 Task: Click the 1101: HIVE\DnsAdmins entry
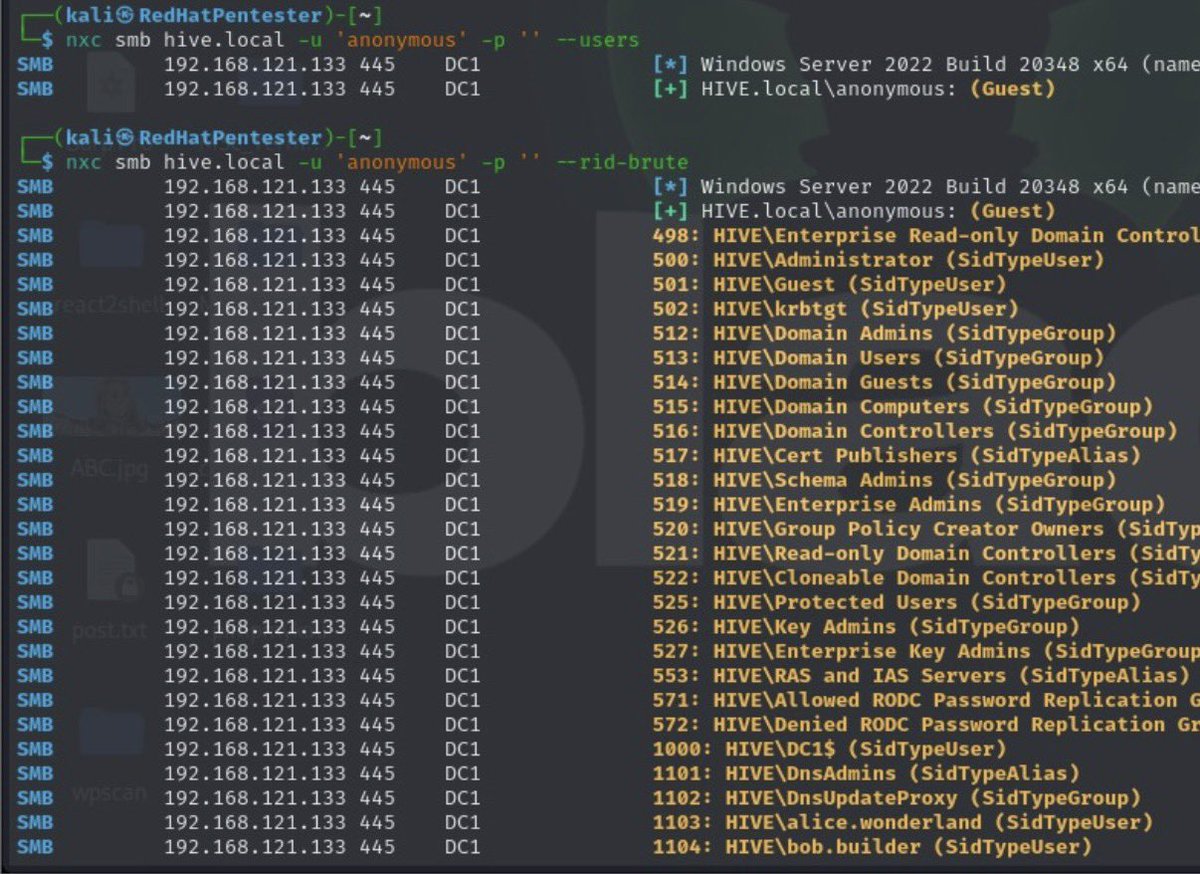pos(866,773)
